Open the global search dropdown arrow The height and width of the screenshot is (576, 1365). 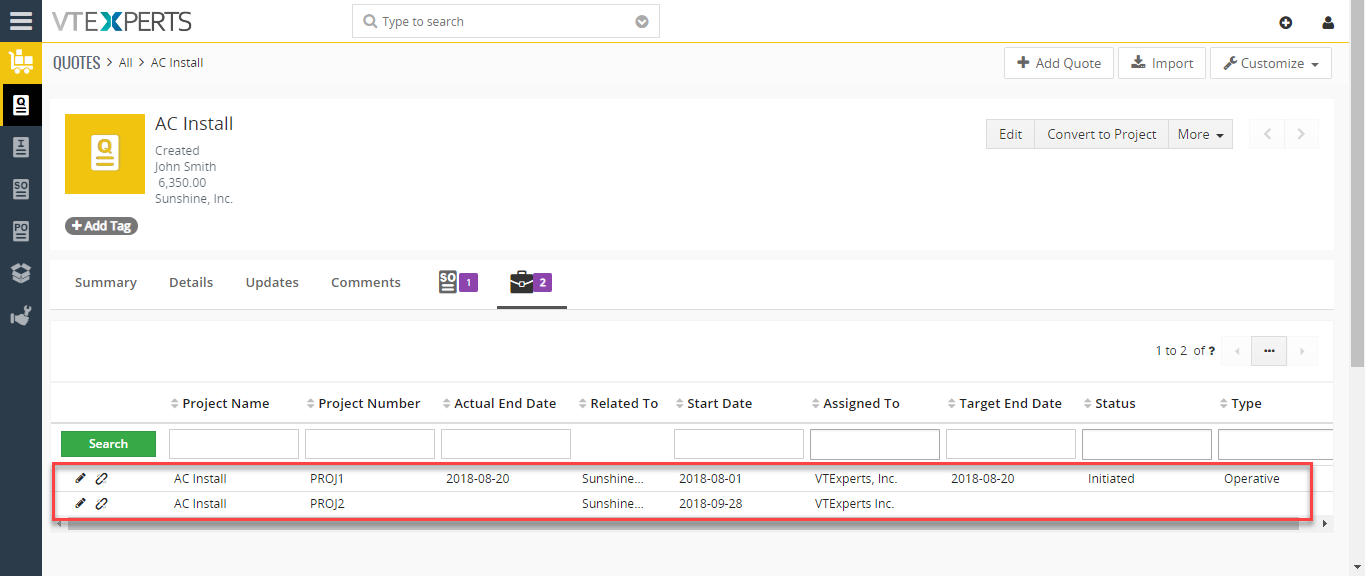coord(642,22)
